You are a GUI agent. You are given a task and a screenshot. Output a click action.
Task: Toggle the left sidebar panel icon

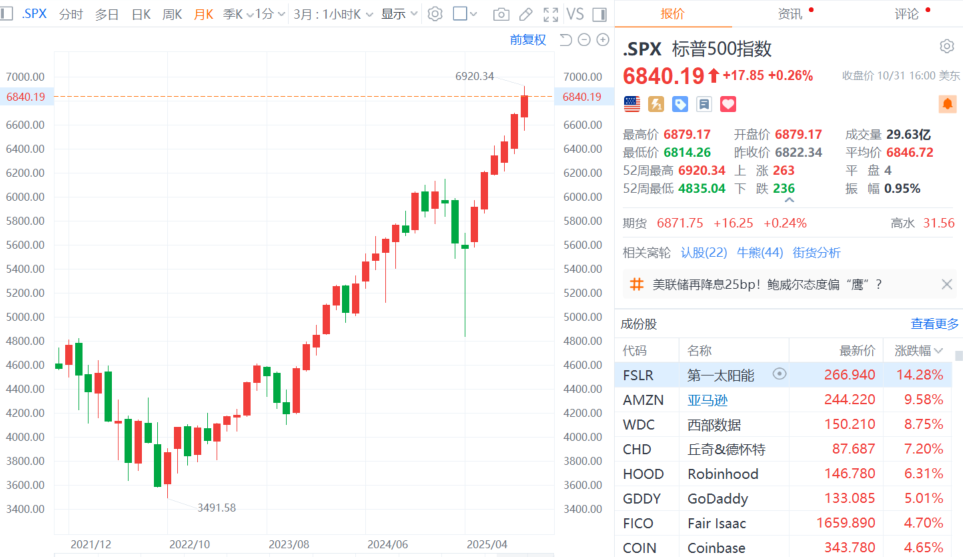tap(7, 14)
